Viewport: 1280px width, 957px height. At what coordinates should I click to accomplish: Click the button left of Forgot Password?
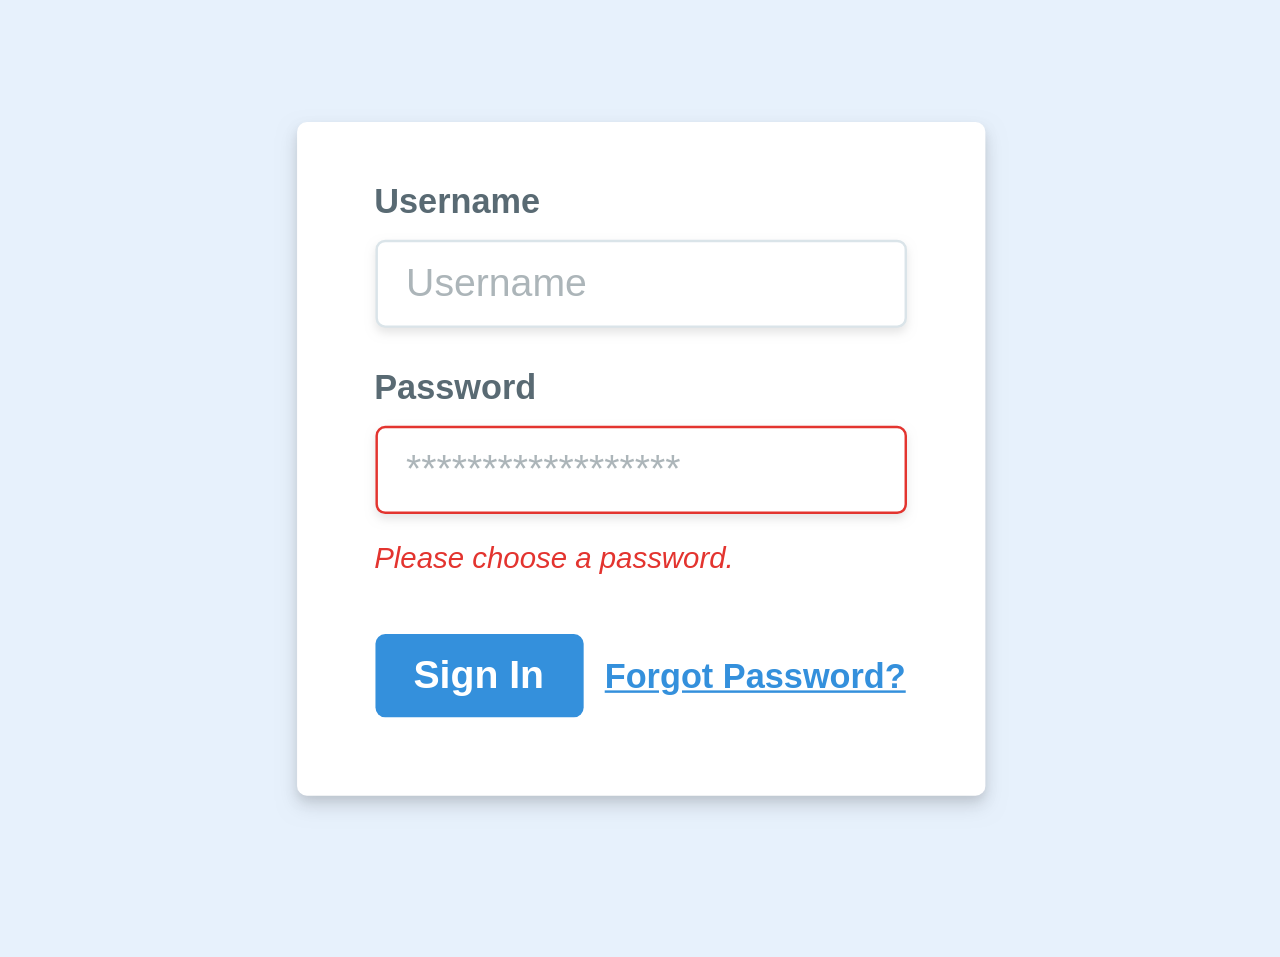pos(479,676)
